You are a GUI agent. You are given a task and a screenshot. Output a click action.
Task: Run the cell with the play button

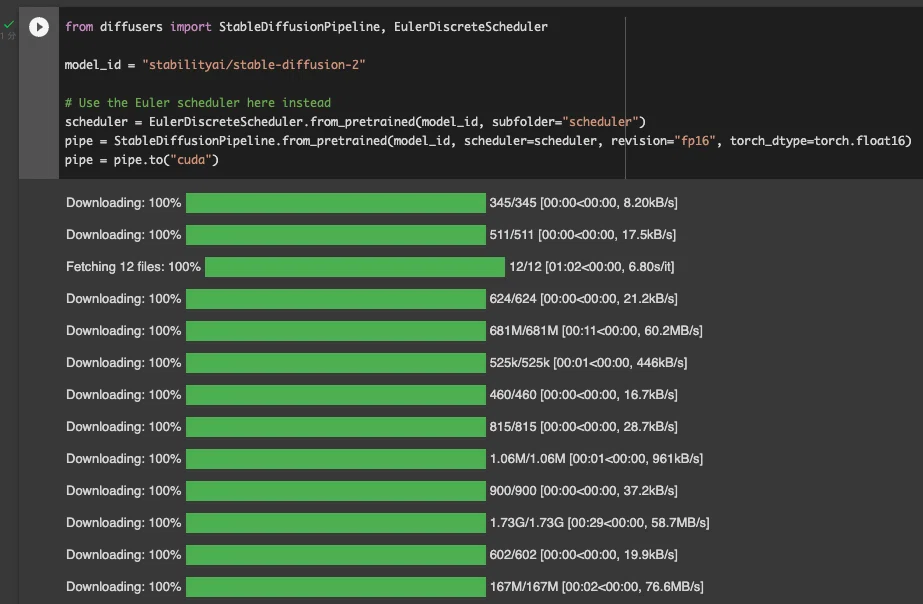tap(39, 26)
